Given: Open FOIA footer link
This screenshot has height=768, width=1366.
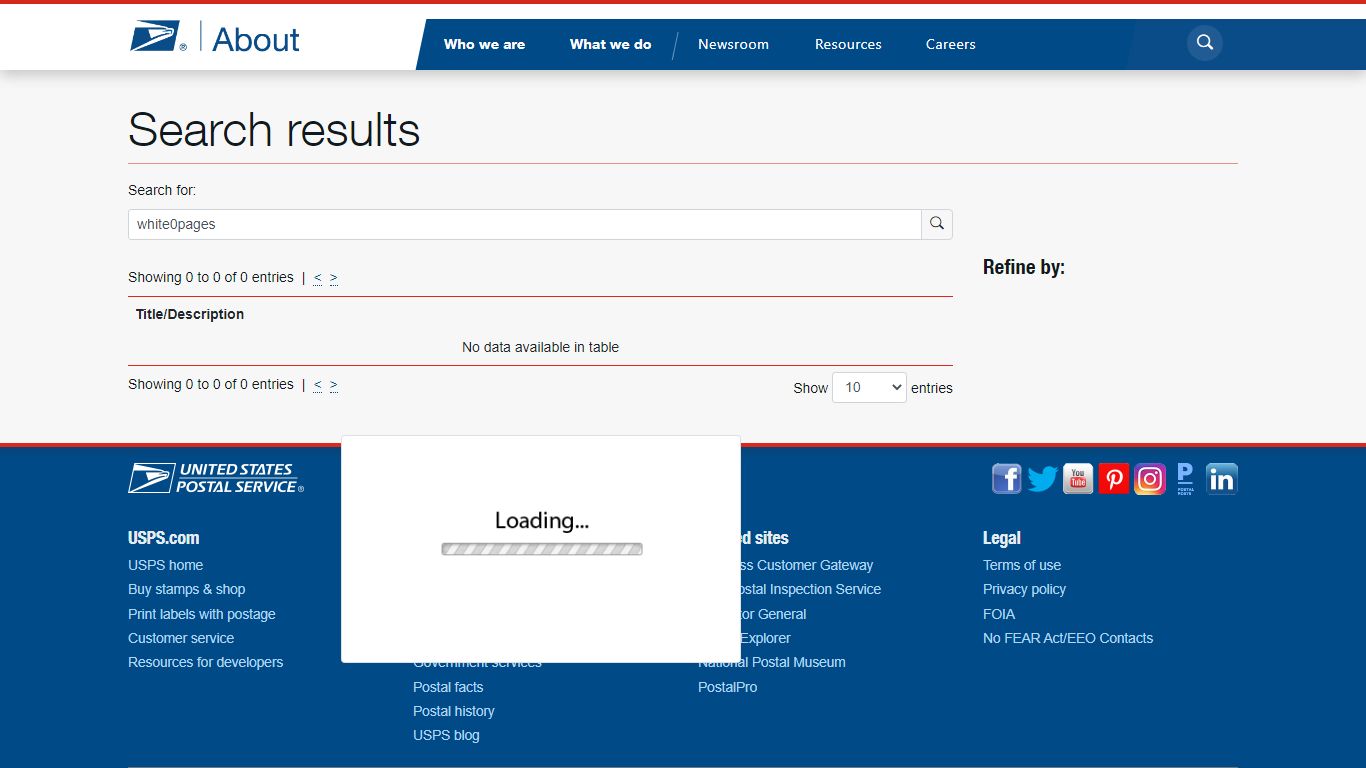Looking at the screenshot, I should coord(999,614).
